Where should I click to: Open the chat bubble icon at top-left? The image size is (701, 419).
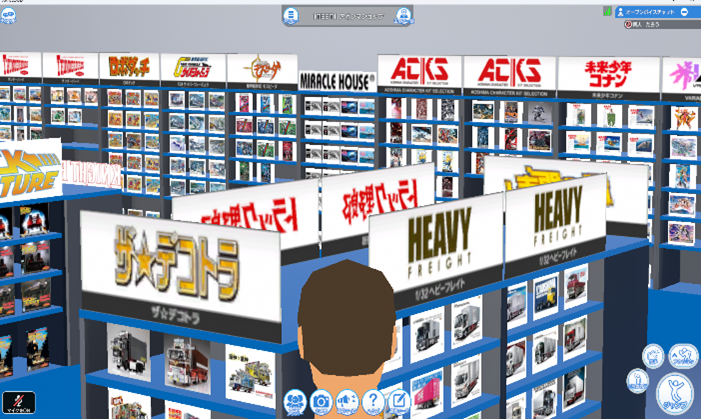[x=8, y=16]
